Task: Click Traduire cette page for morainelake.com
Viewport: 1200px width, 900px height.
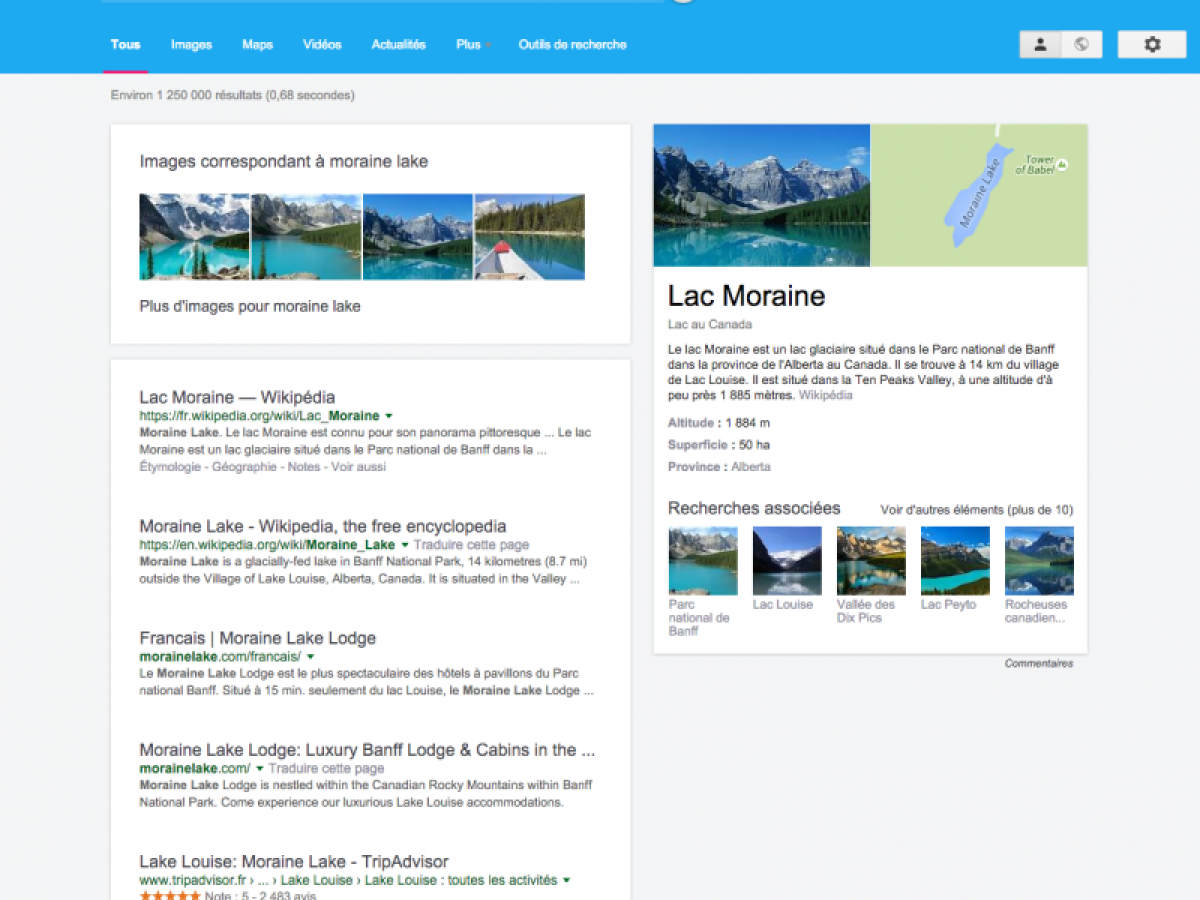Action: [327, 768]
